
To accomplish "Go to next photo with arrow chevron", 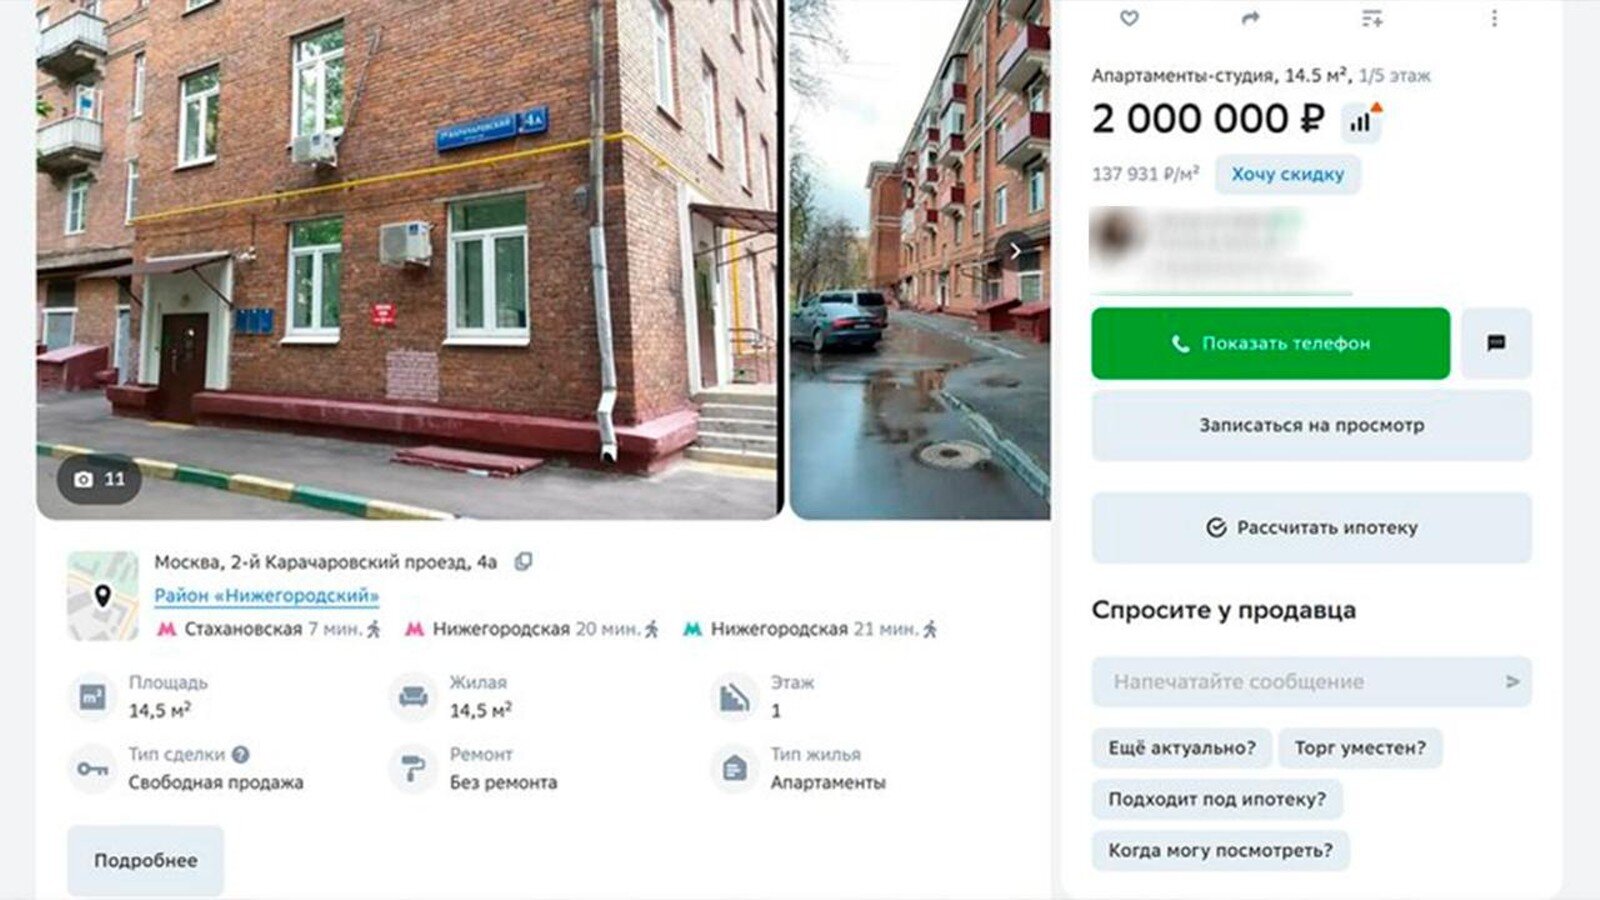I will pyautogui.click(x=1015, y=251).
